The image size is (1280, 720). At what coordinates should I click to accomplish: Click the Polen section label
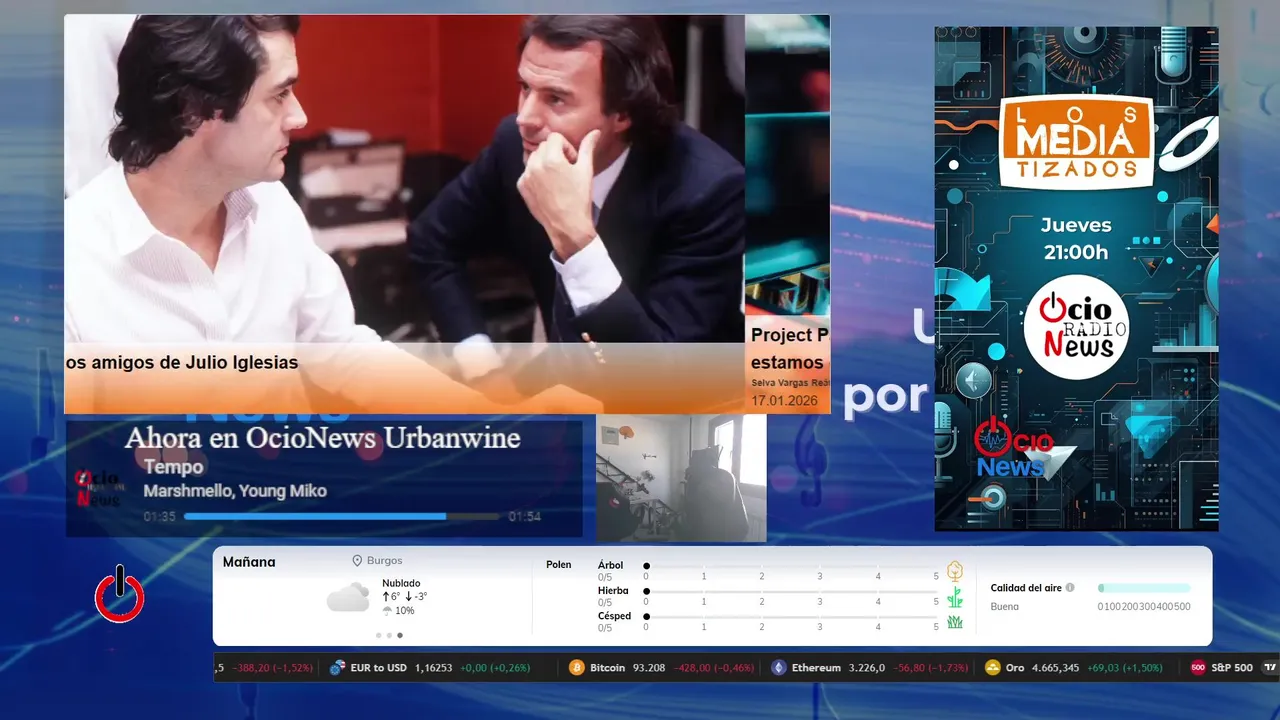pyautogui.click(x=559, y=565)
